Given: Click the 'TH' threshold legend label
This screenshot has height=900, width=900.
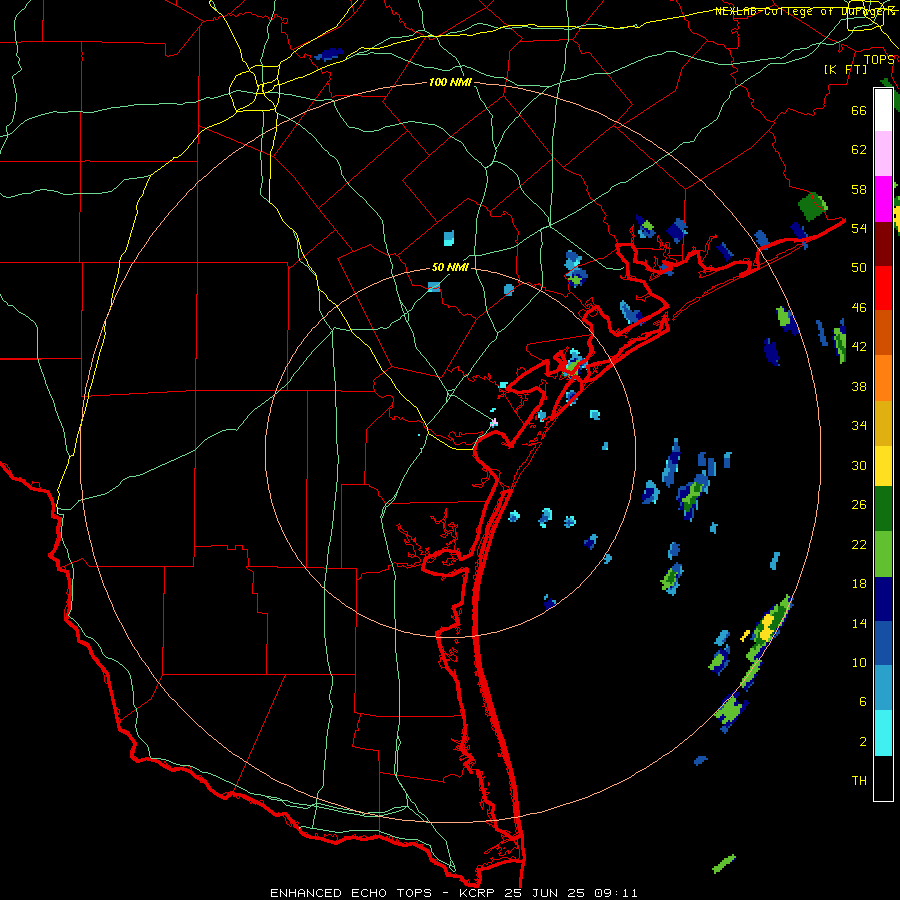Looking at the screenshot, I should 859,781.
